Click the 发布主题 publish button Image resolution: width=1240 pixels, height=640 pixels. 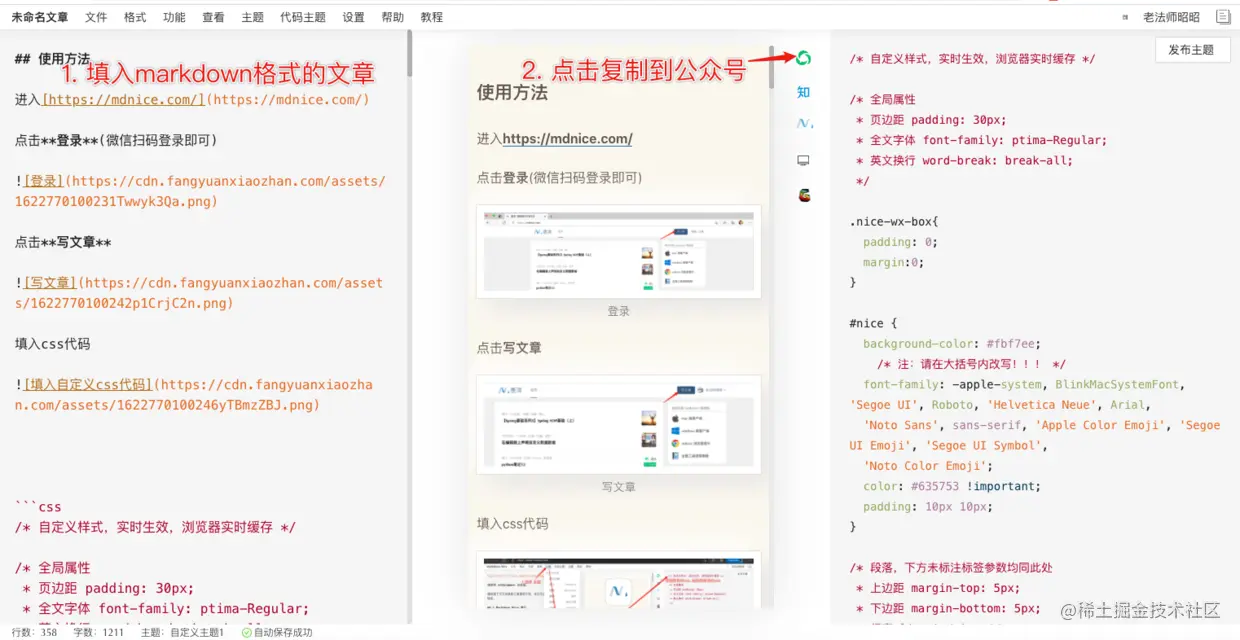tap(1192, 49)
